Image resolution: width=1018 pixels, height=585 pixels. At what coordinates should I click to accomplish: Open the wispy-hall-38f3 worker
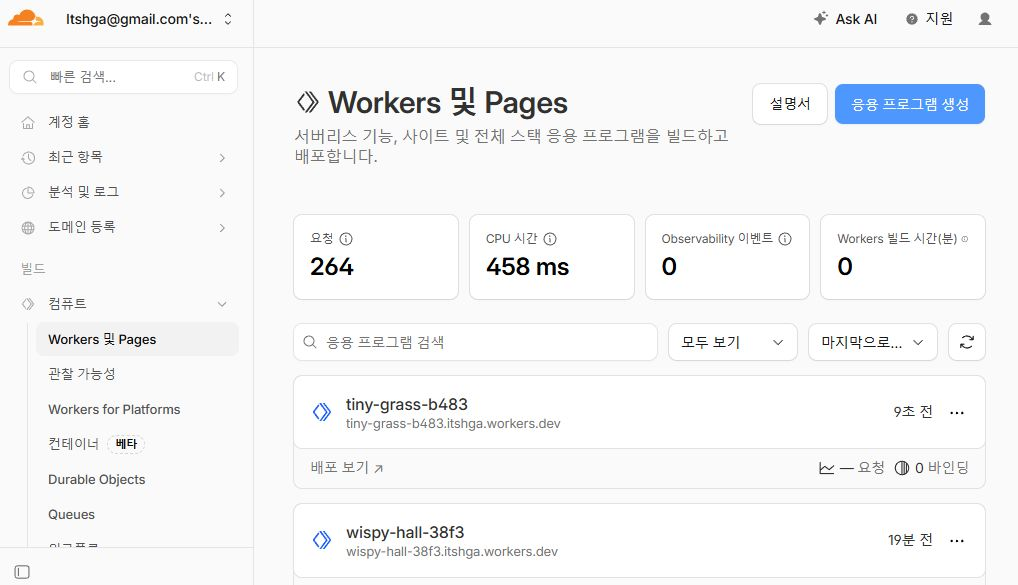(x=405, y=532)
